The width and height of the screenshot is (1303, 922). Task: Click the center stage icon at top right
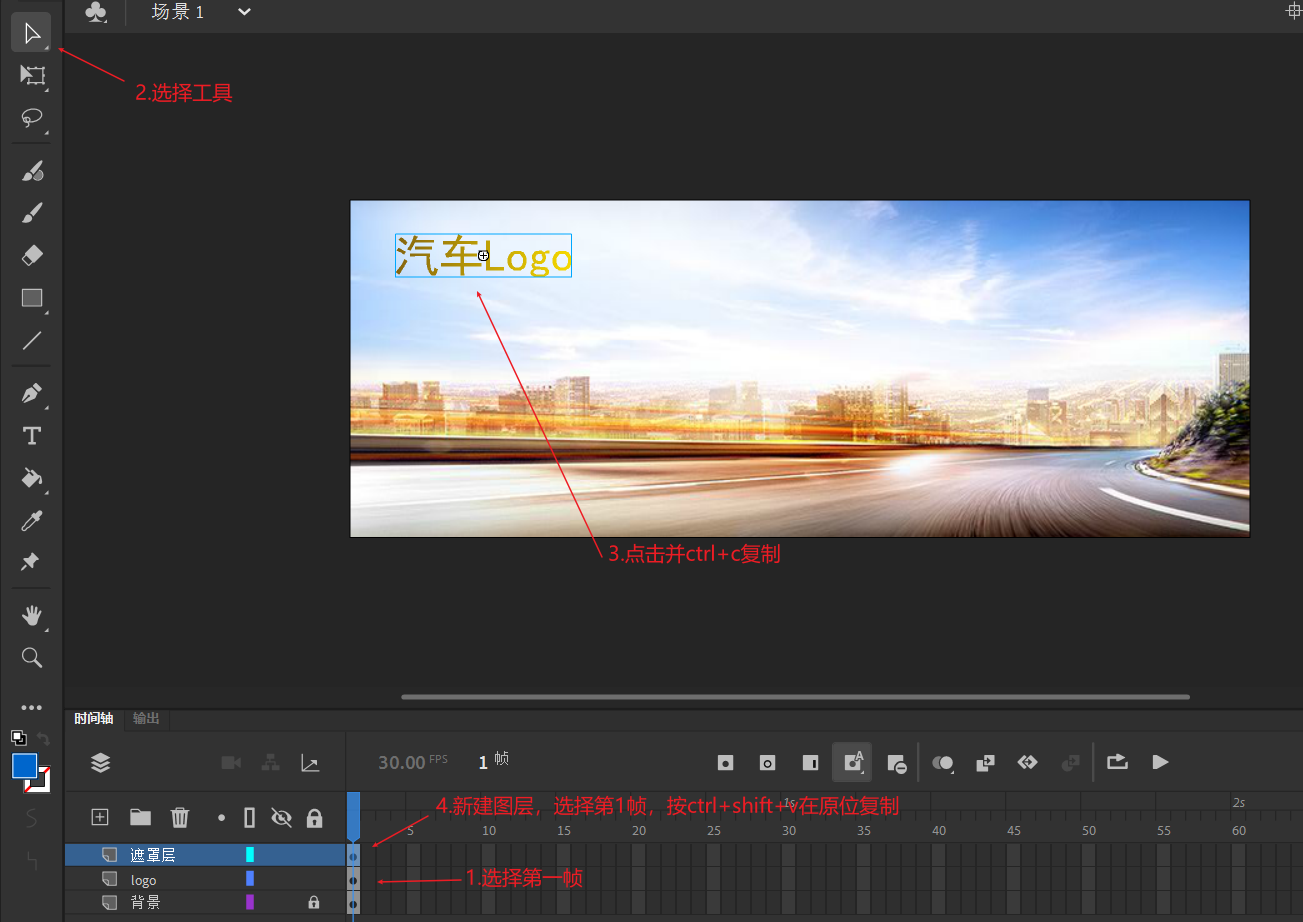[x=1294, y=10]
